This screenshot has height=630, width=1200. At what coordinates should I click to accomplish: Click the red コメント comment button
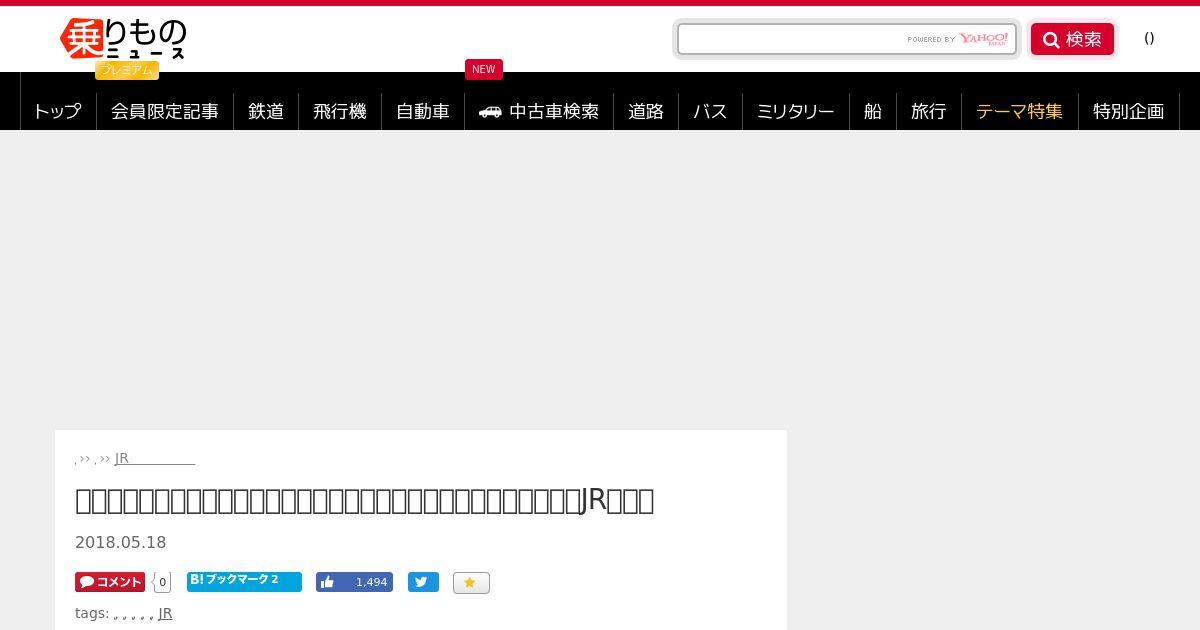[110, 582]
